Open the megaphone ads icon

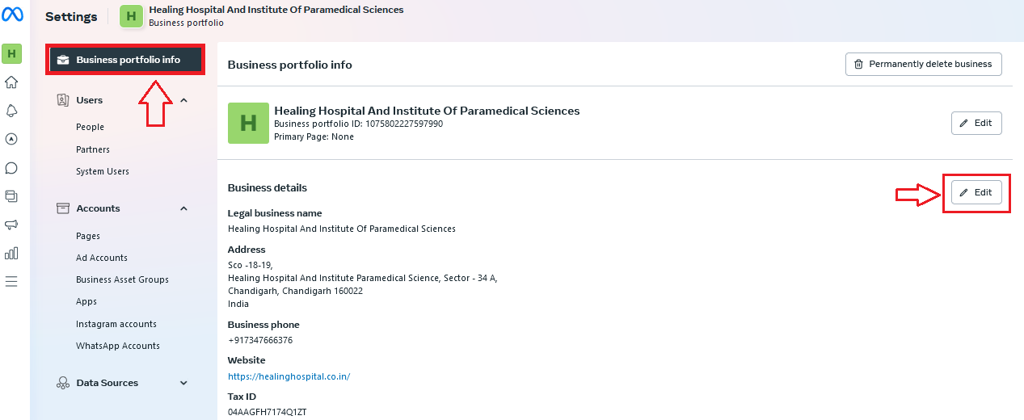pyautogui.click(x=12, y=224)
